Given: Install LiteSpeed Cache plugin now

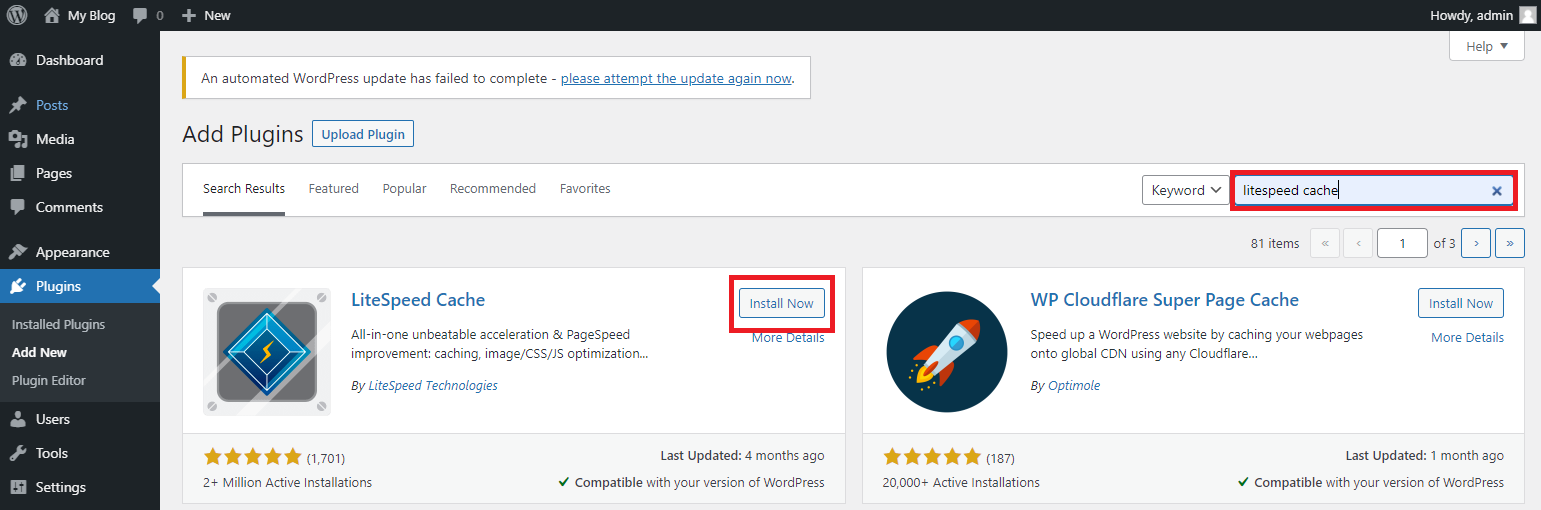Looking at the screenshot, I should [x=782, y=303].
